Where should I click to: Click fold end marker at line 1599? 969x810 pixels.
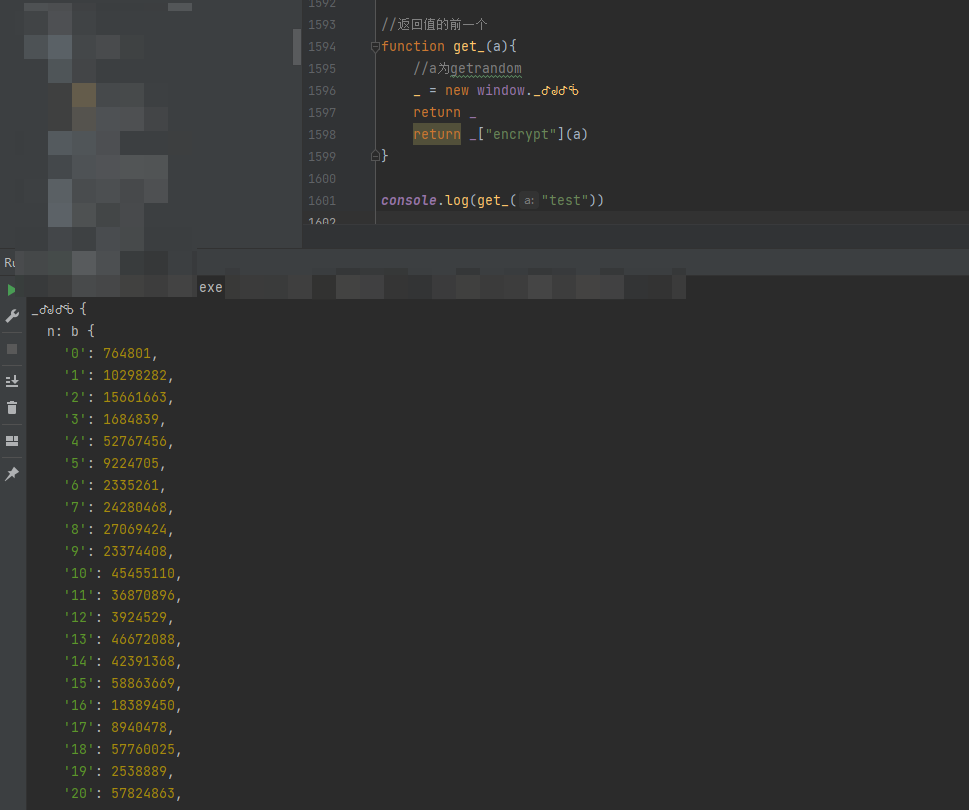point(375,156)
